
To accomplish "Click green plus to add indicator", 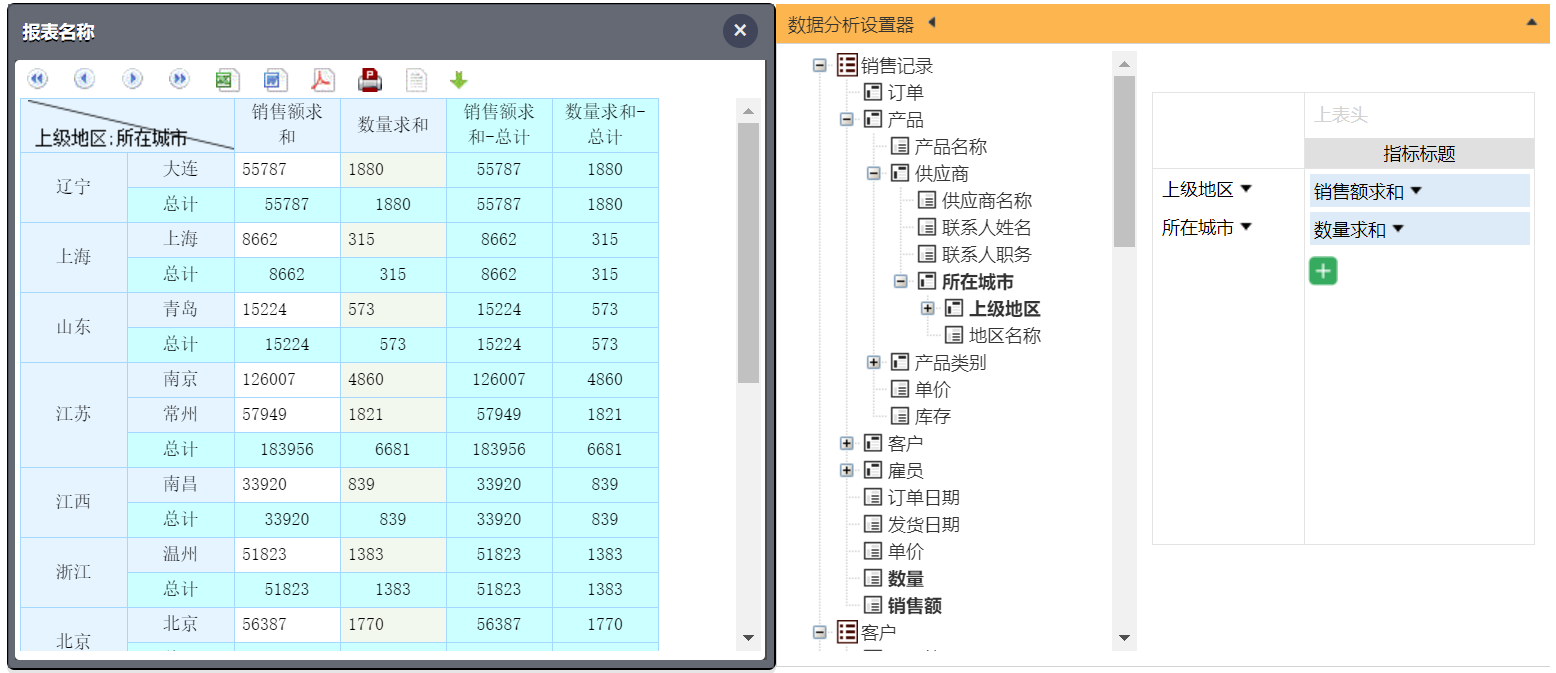I will [1323, 271].
